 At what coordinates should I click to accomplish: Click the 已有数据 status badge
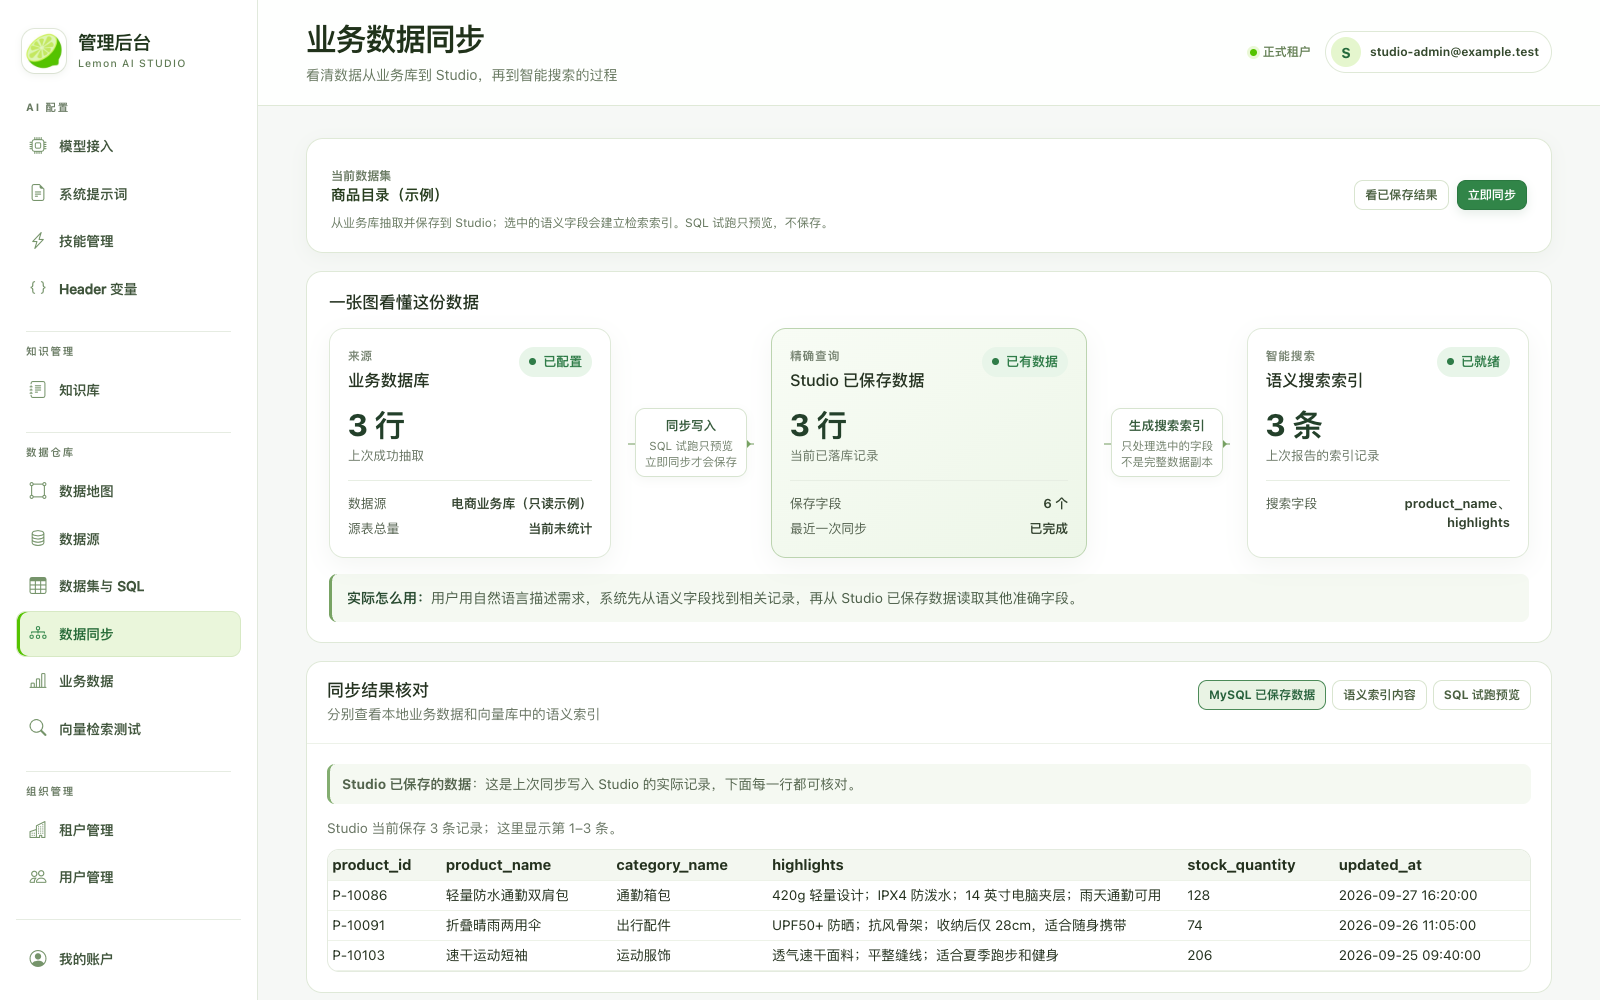1025,361
